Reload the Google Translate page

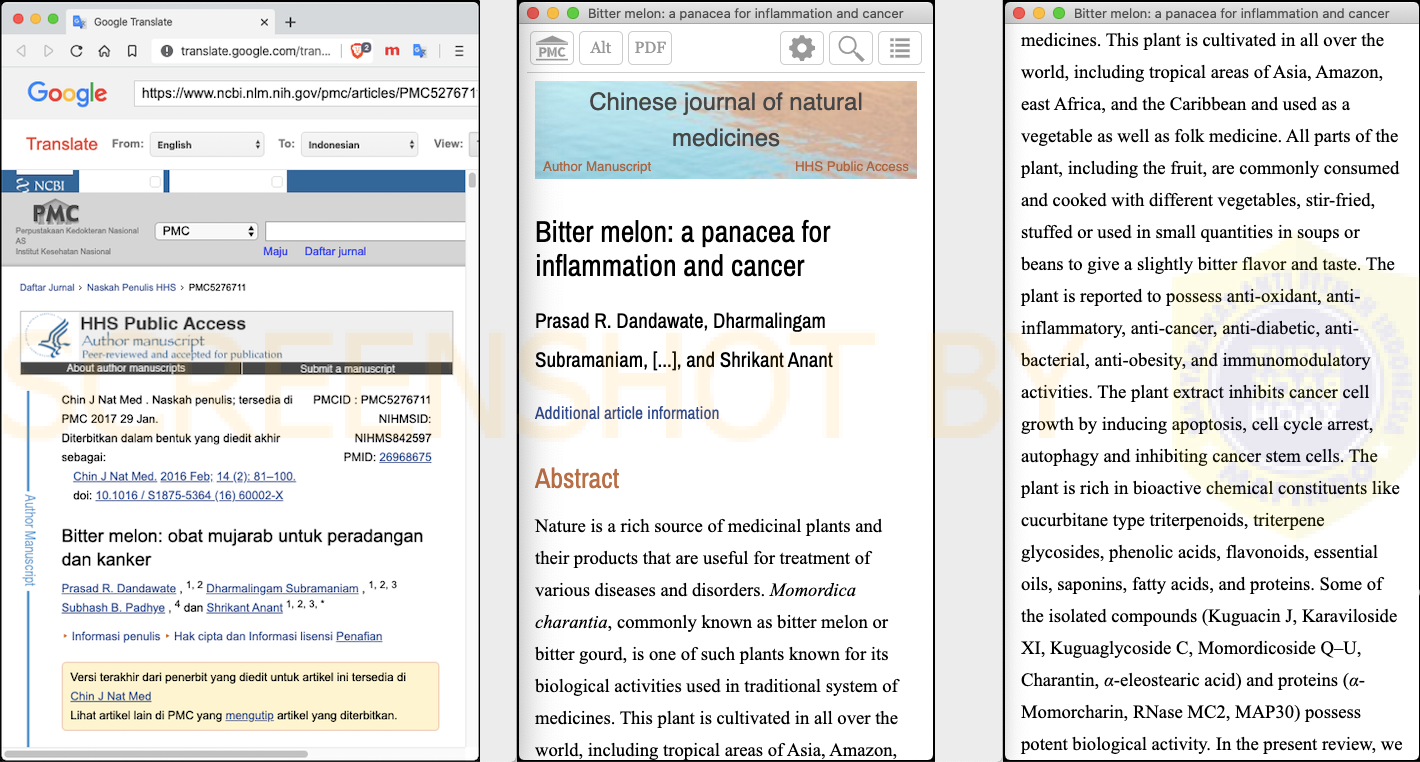tap(76, 51)
